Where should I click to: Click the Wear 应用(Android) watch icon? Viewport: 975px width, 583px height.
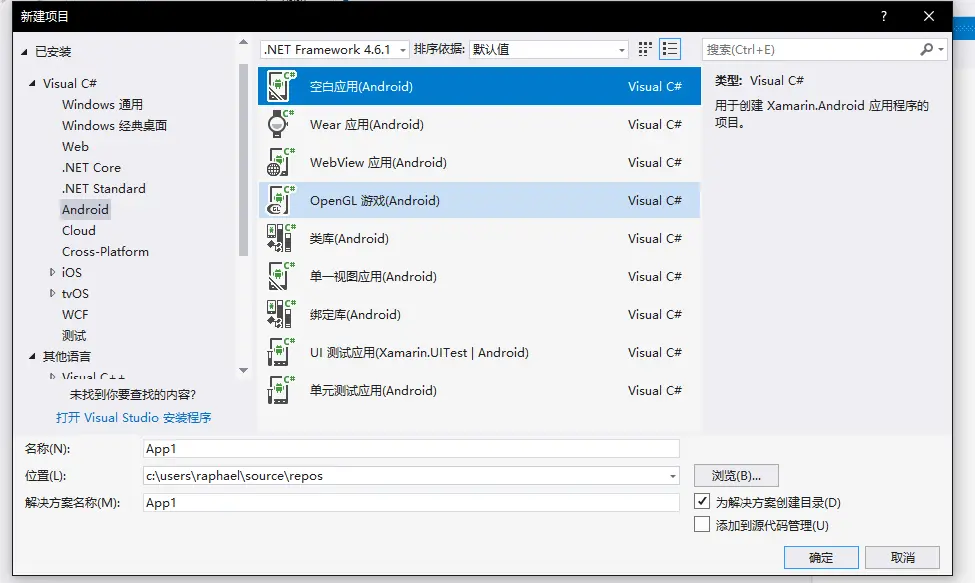pos(281,124)
